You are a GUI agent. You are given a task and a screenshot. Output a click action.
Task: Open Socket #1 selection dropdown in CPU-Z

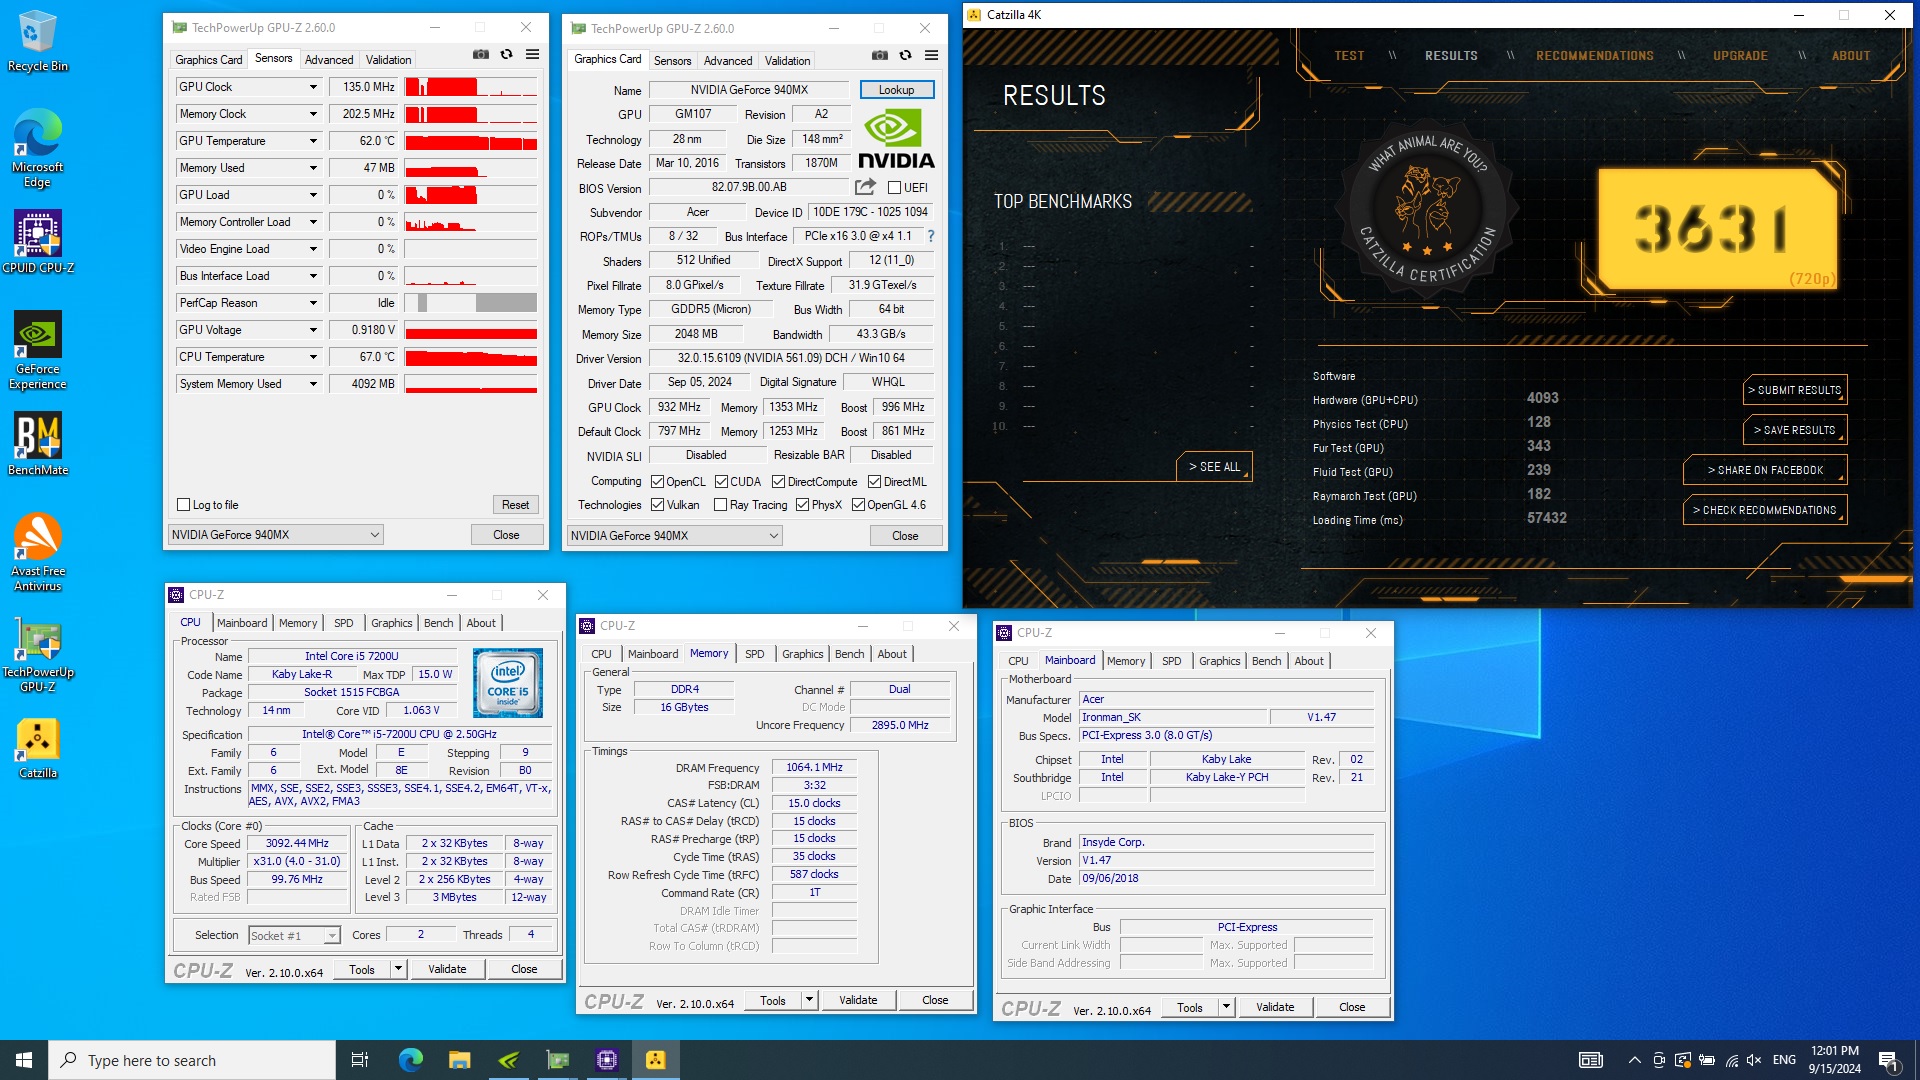click(x=294, y=936)
